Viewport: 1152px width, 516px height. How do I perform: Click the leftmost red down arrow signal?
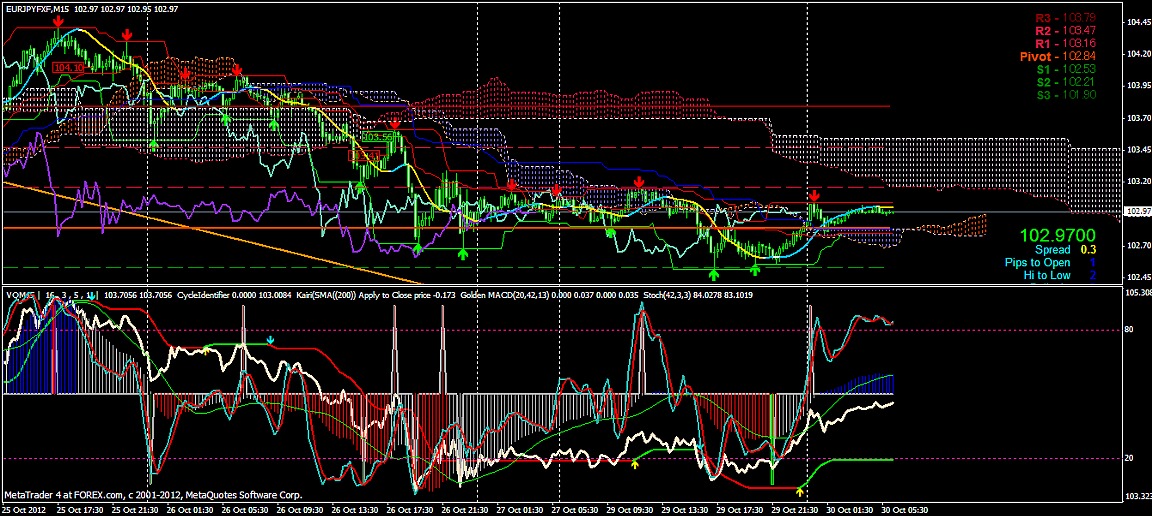pyautogui.click(x=59, y=21)
